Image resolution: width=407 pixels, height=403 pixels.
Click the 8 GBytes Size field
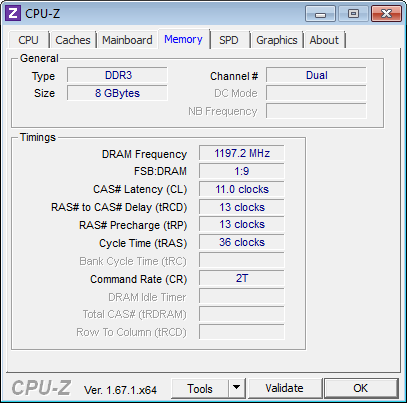[x=117, y=93]
